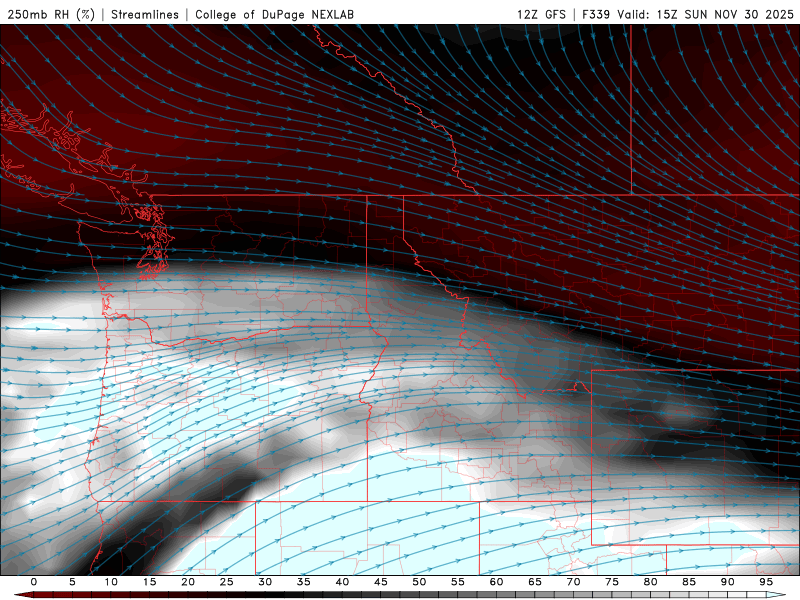Viewport: 800px width, 600px height.
Task: Click the 45 label on color scale
Action: point(381,582)
